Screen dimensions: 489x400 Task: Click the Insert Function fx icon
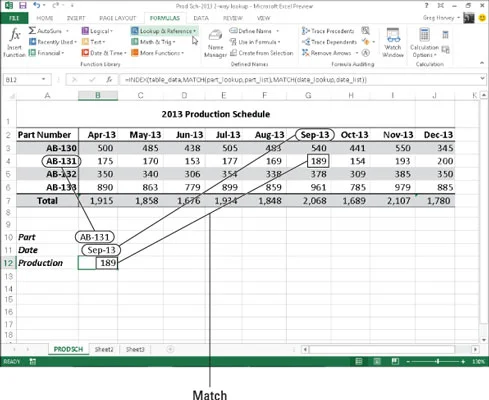click(x=15, y=35)
